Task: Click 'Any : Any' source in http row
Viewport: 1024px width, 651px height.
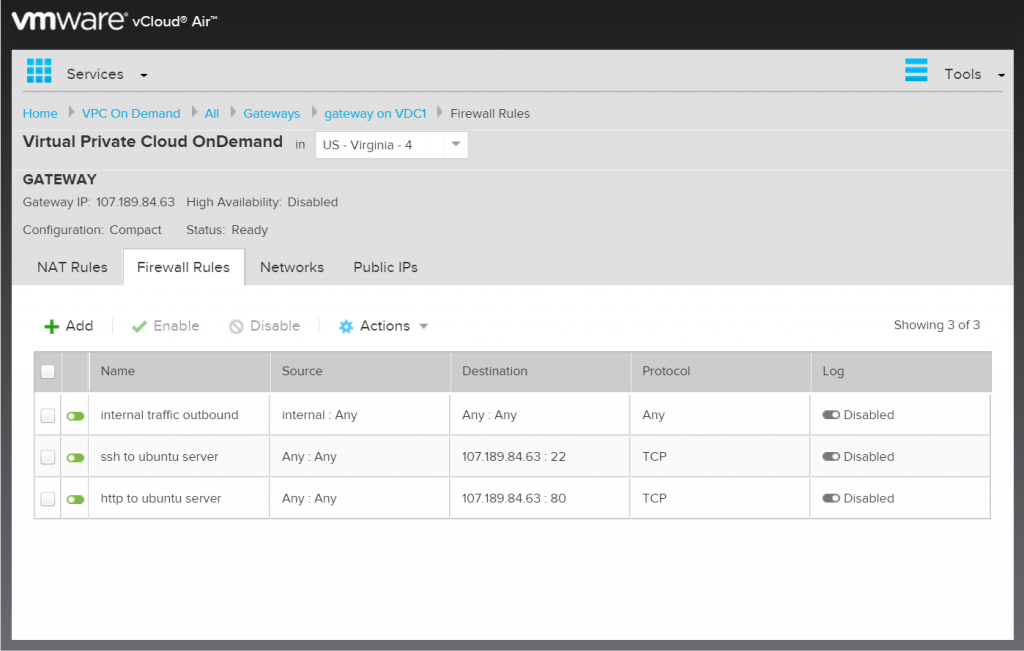Action: (x=309, y=499)
